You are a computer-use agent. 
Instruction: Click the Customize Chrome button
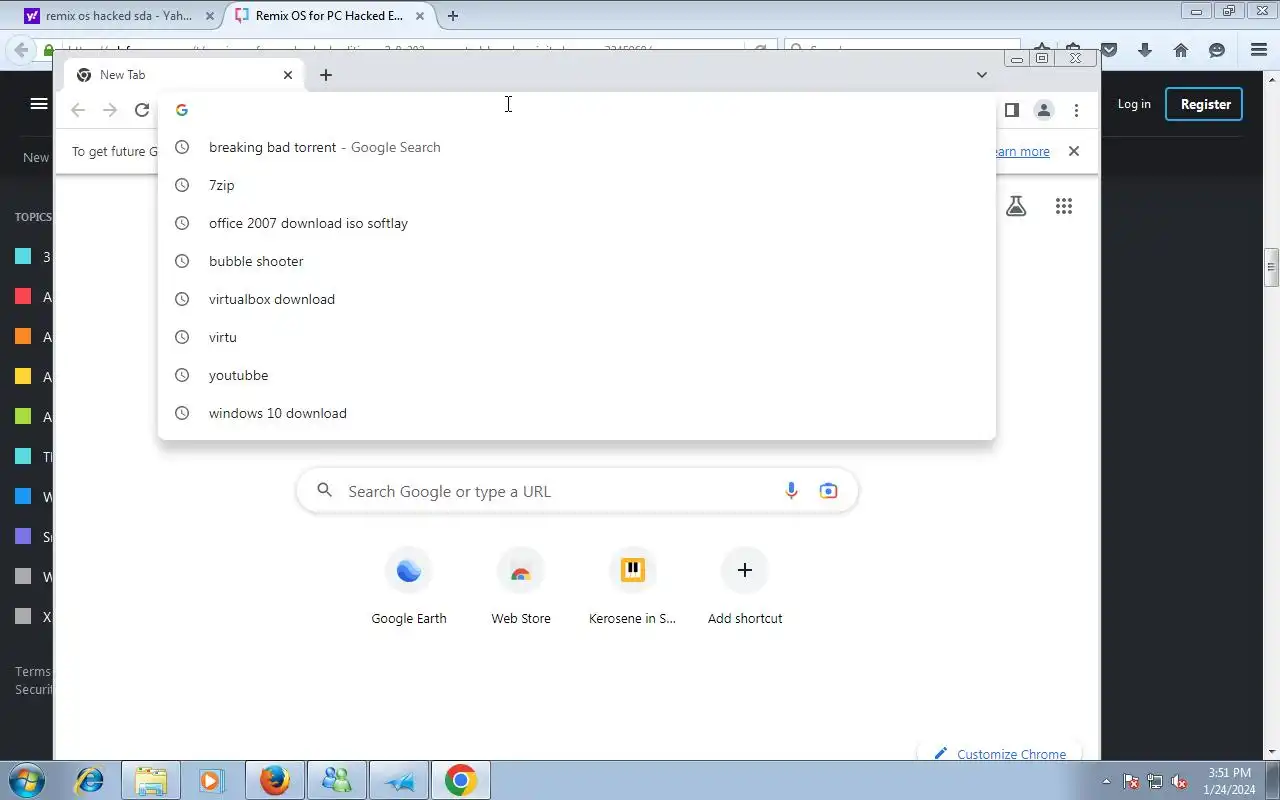pyautogui.click(x=1001, y=754)
